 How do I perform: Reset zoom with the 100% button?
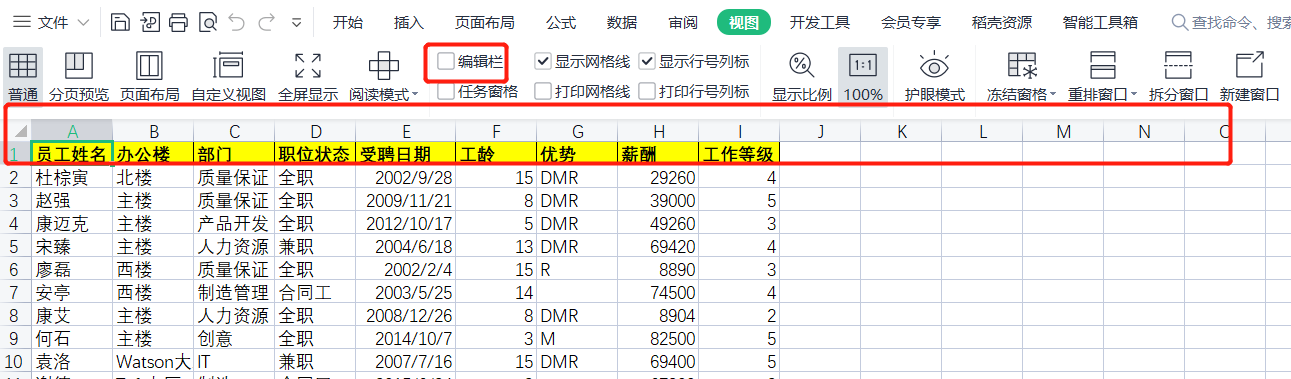pos(863,76)
